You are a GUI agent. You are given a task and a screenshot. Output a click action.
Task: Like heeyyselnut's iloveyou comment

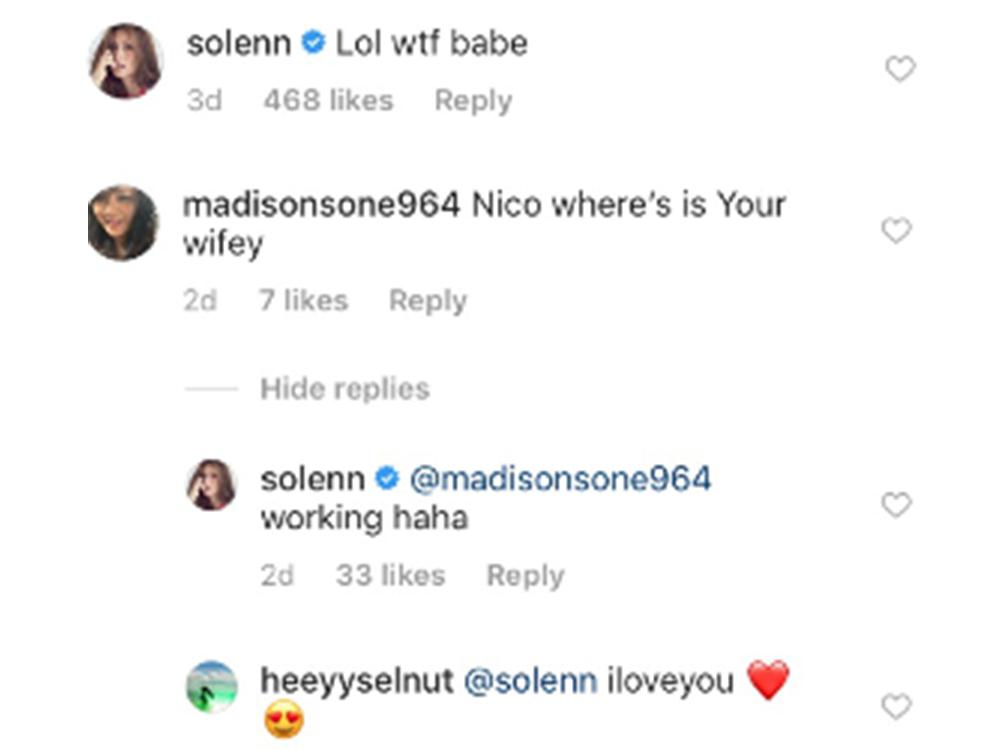[x=896, y=707]
